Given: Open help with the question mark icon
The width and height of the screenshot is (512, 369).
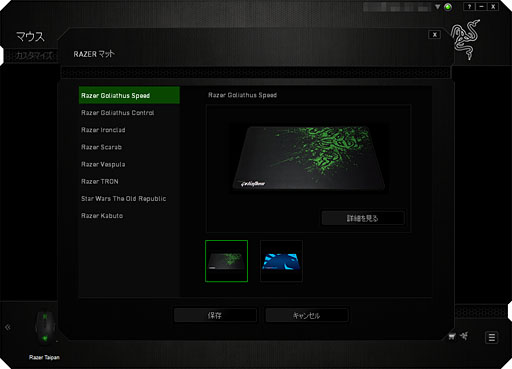Looking at the screenshot, I should pyautogui.click(x=469, y=6).
